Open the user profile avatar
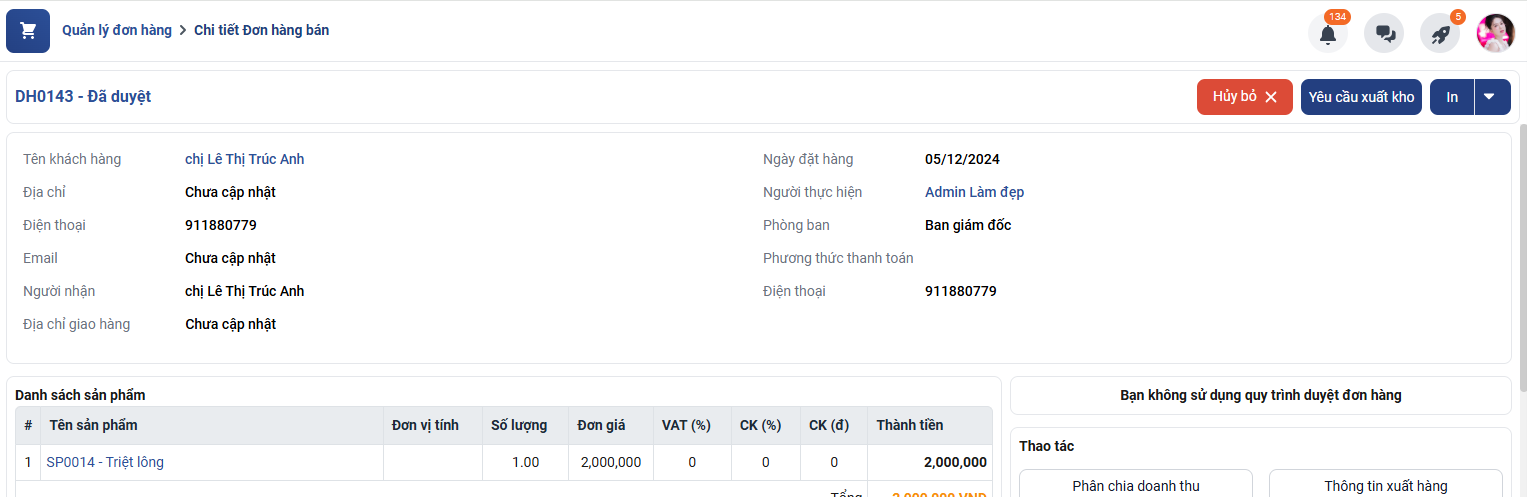1527x497 pixels. pyautogui.click(x=1495, y=33)
